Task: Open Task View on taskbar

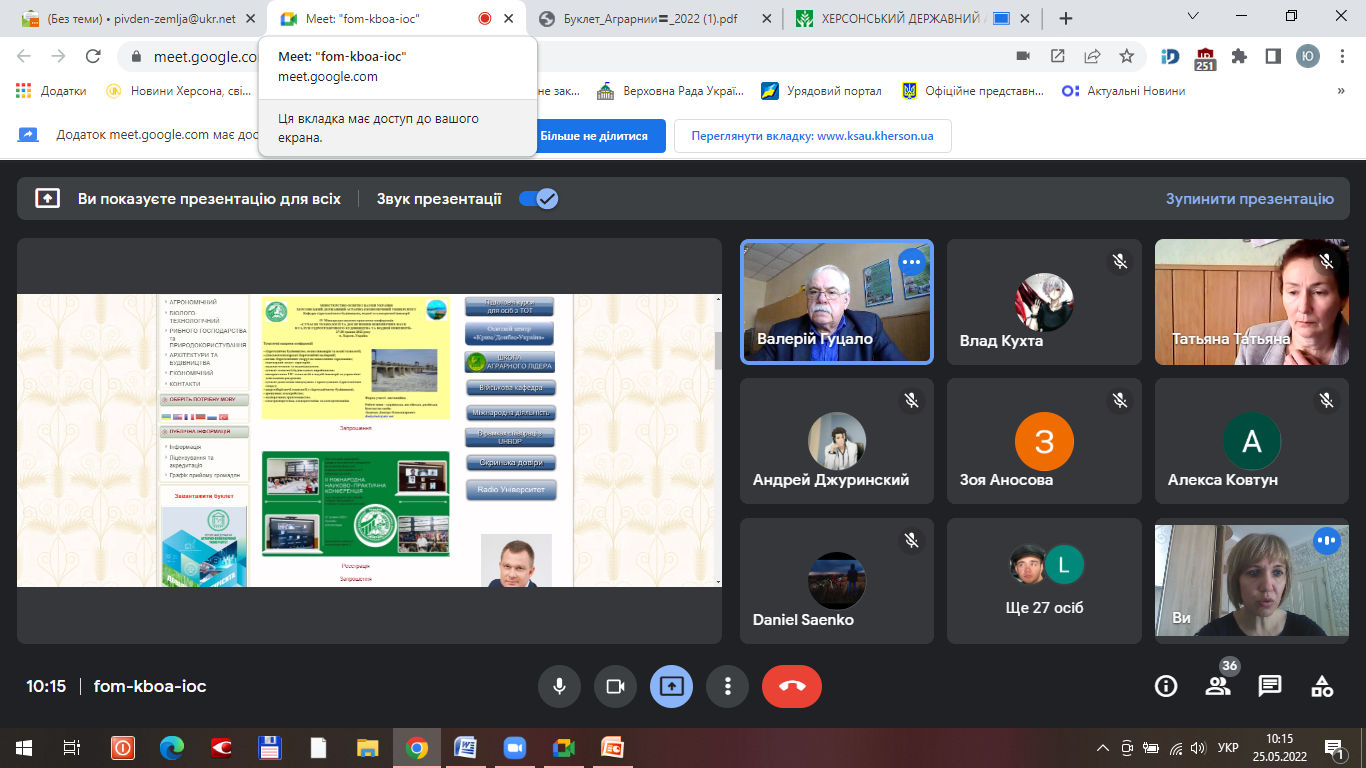Action: point(71,747)
